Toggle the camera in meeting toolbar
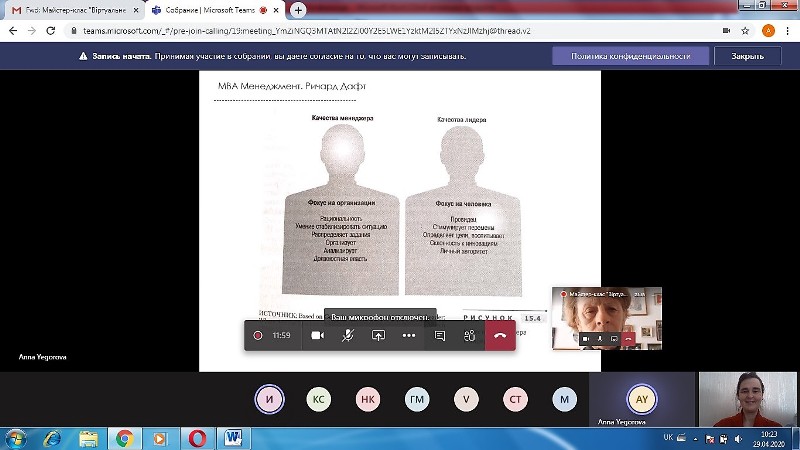800x450 pixels. pyautogui.click(x=318, y=336)
